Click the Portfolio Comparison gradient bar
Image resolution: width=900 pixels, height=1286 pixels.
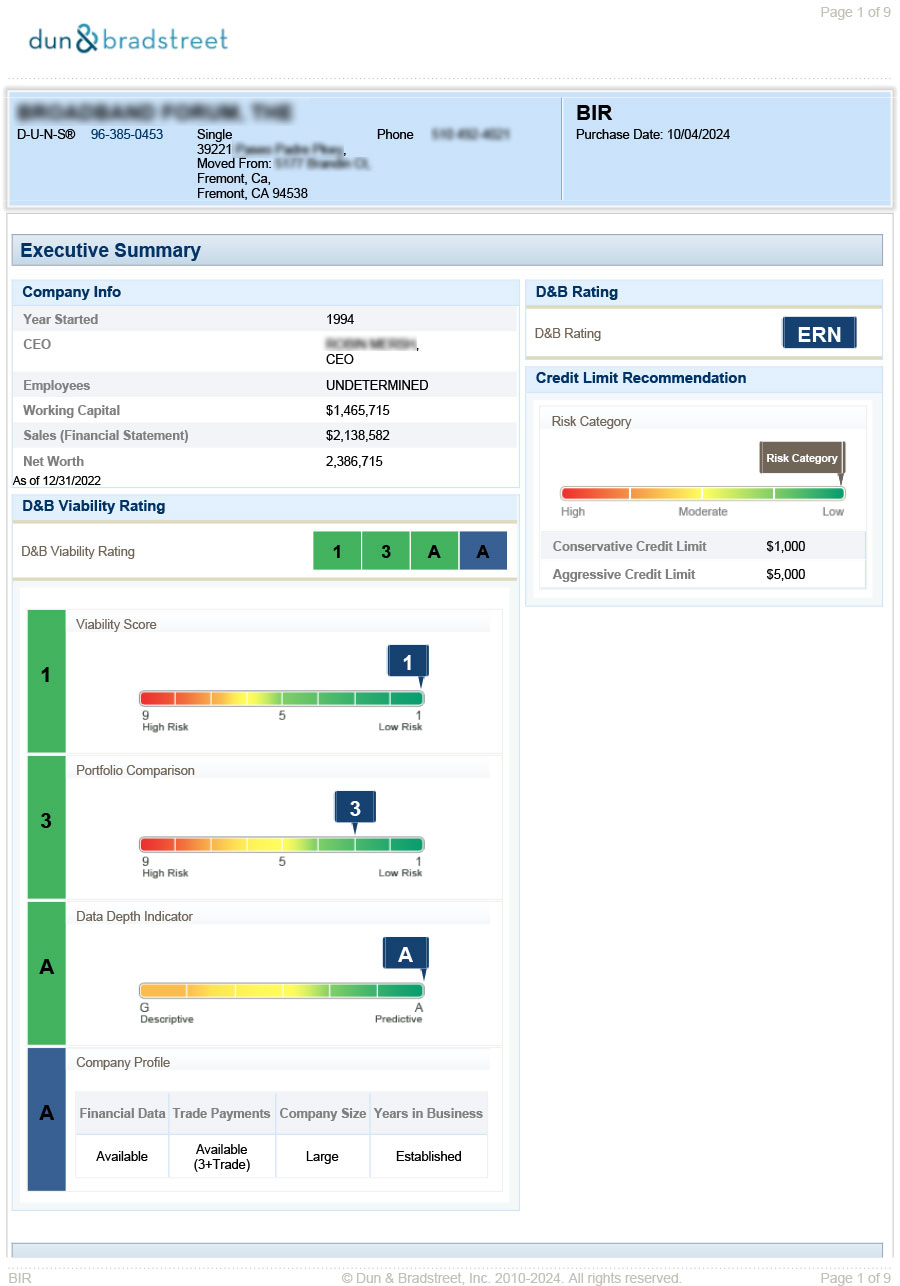[282, 844]
